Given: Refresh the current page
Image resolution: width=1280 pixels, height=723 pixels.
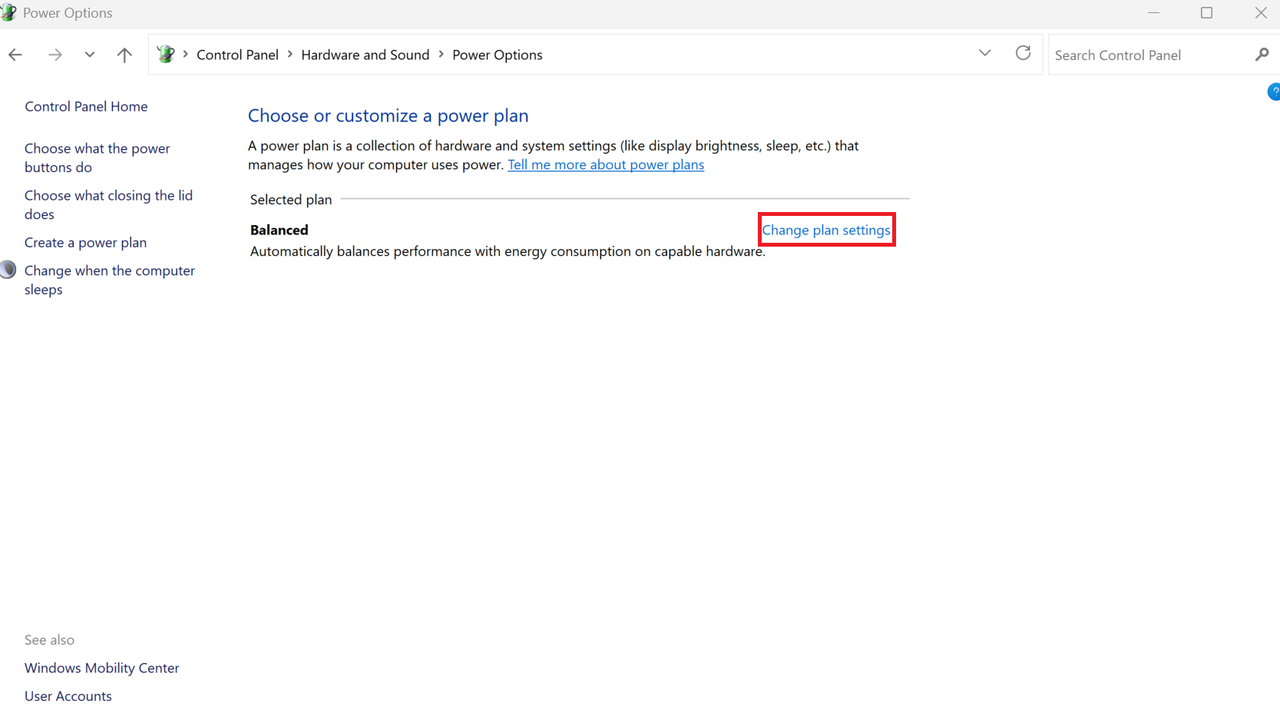Looking at the screenshot, I should (1023, 54).
